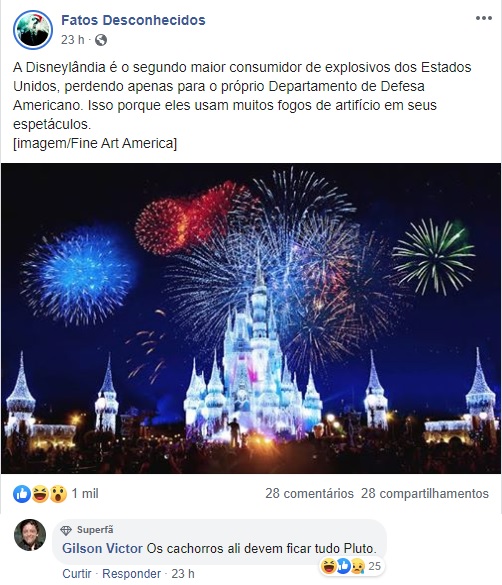Click the blue Like reaction icon on post

coord(22,494)
